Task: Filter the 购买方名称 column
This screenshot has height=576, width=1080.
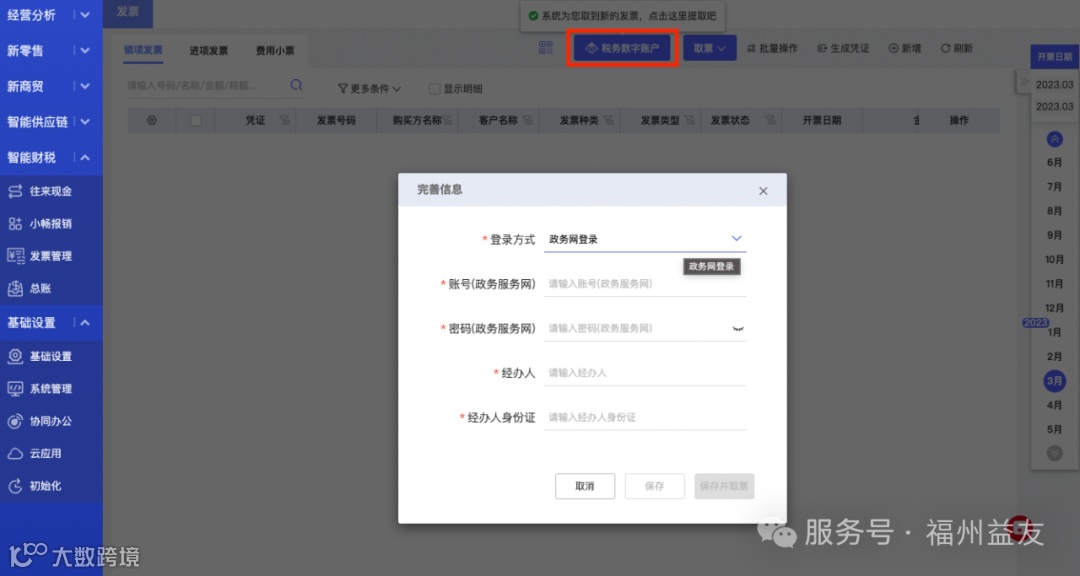Action: tap(448, 121)
